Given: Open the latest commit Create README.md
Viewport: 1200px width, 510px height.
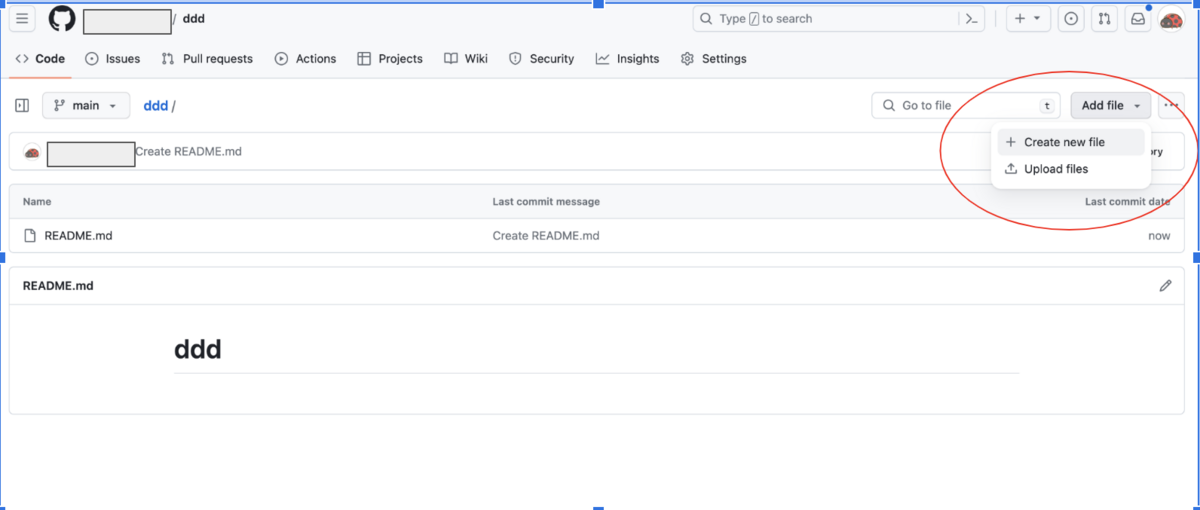Looking at the screenshot, I should 189,152.
